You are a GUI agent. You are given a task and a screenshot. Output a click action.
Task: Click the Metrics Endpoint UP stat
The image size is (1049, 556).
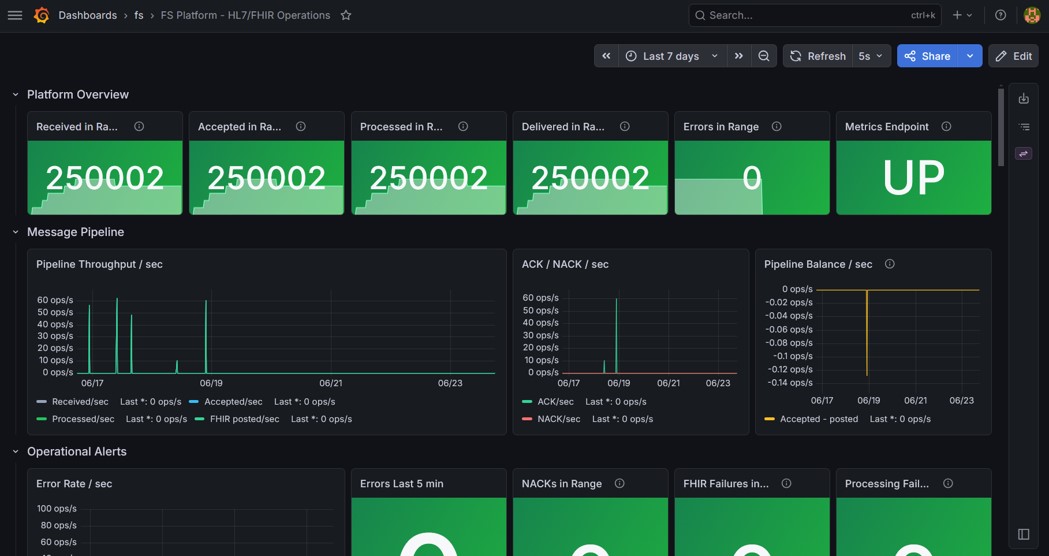pyautogui.click(x=914, y=178)
